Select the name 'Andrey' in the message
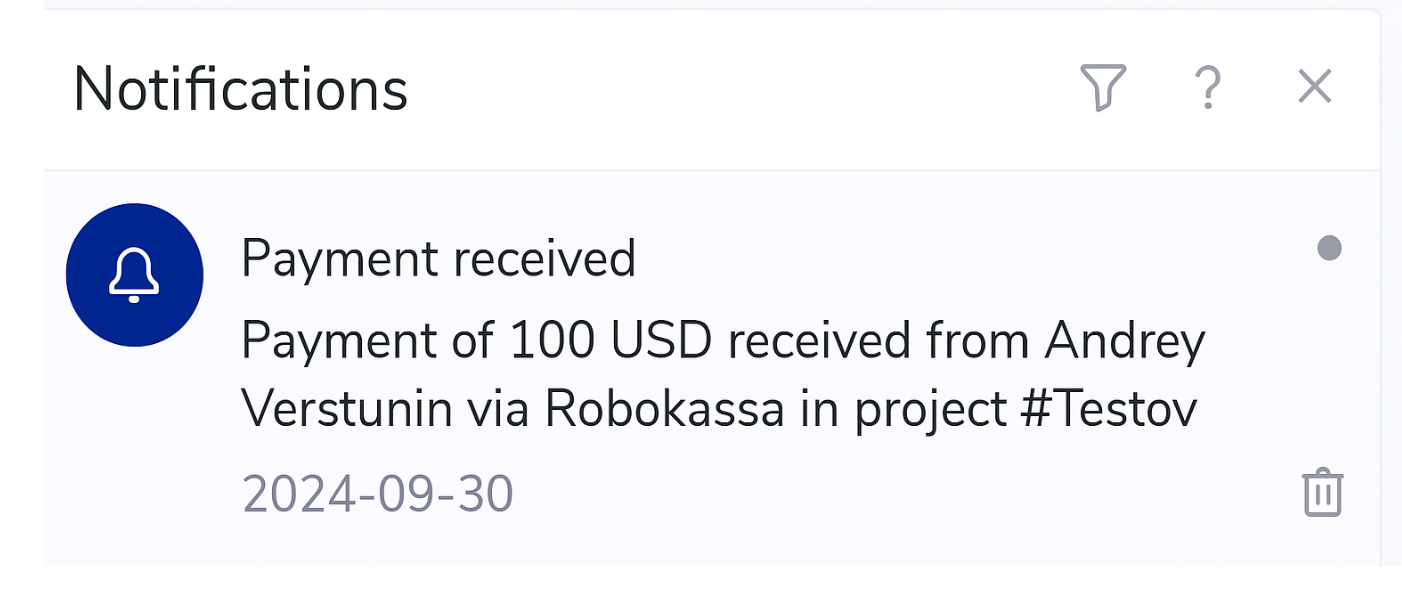This screenshot has height=611, width=1402. coord(1125,343)
